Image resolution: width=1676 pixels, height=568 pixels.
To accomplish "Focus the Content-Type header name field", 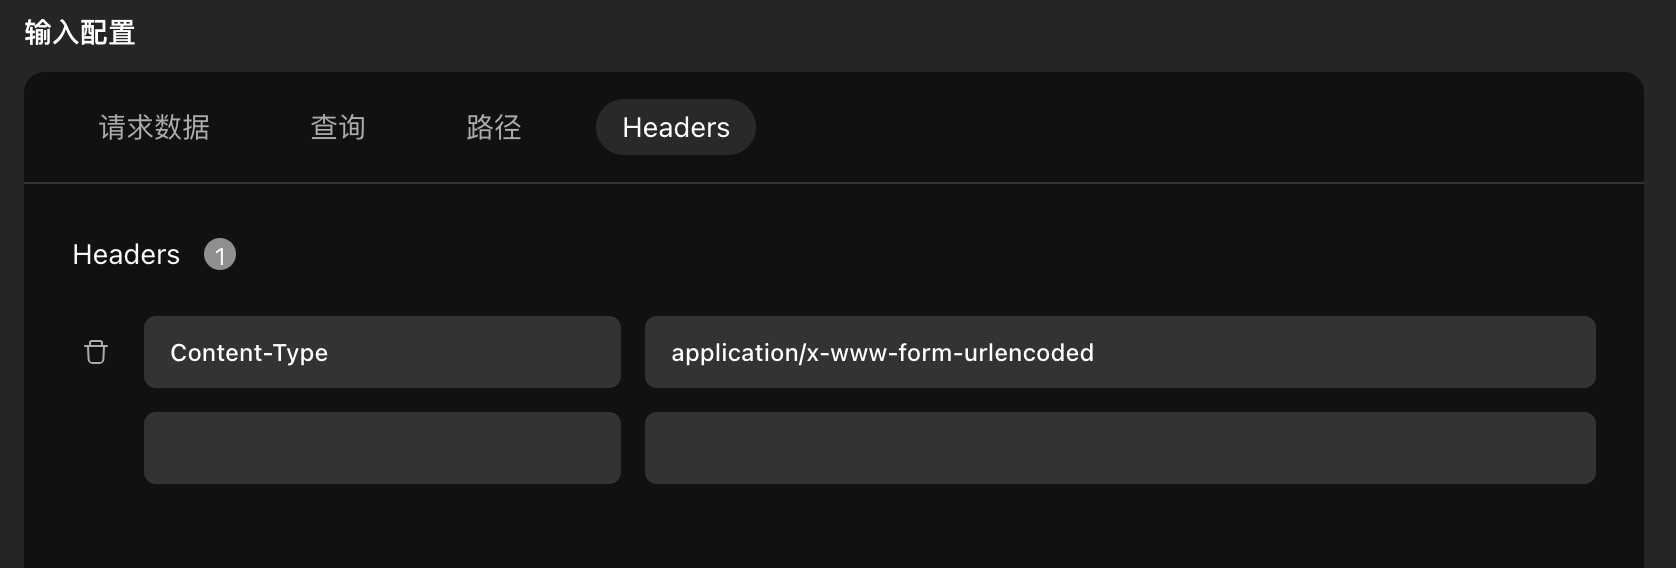I will coord(382,352).
